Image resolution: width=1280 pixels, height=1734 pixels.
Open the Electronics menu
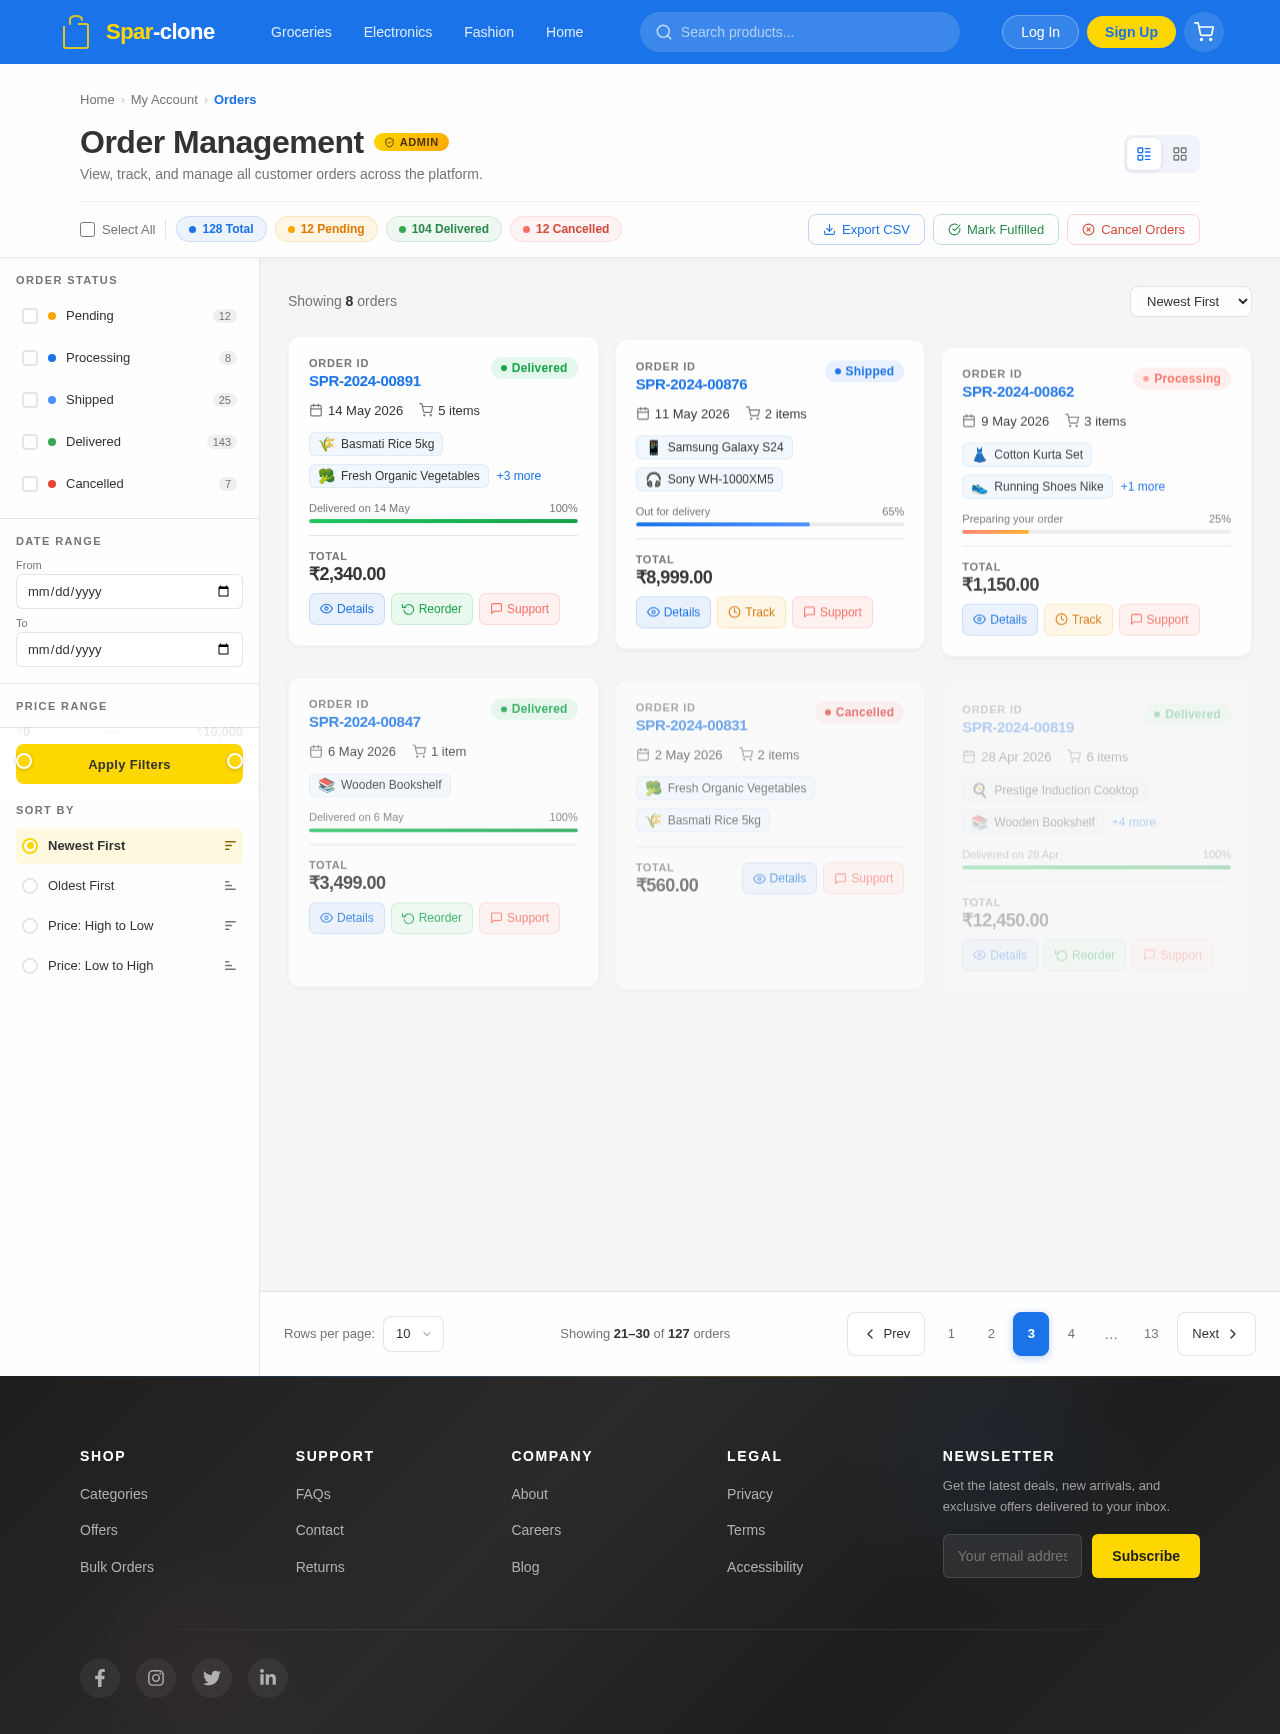click(398, 32)
